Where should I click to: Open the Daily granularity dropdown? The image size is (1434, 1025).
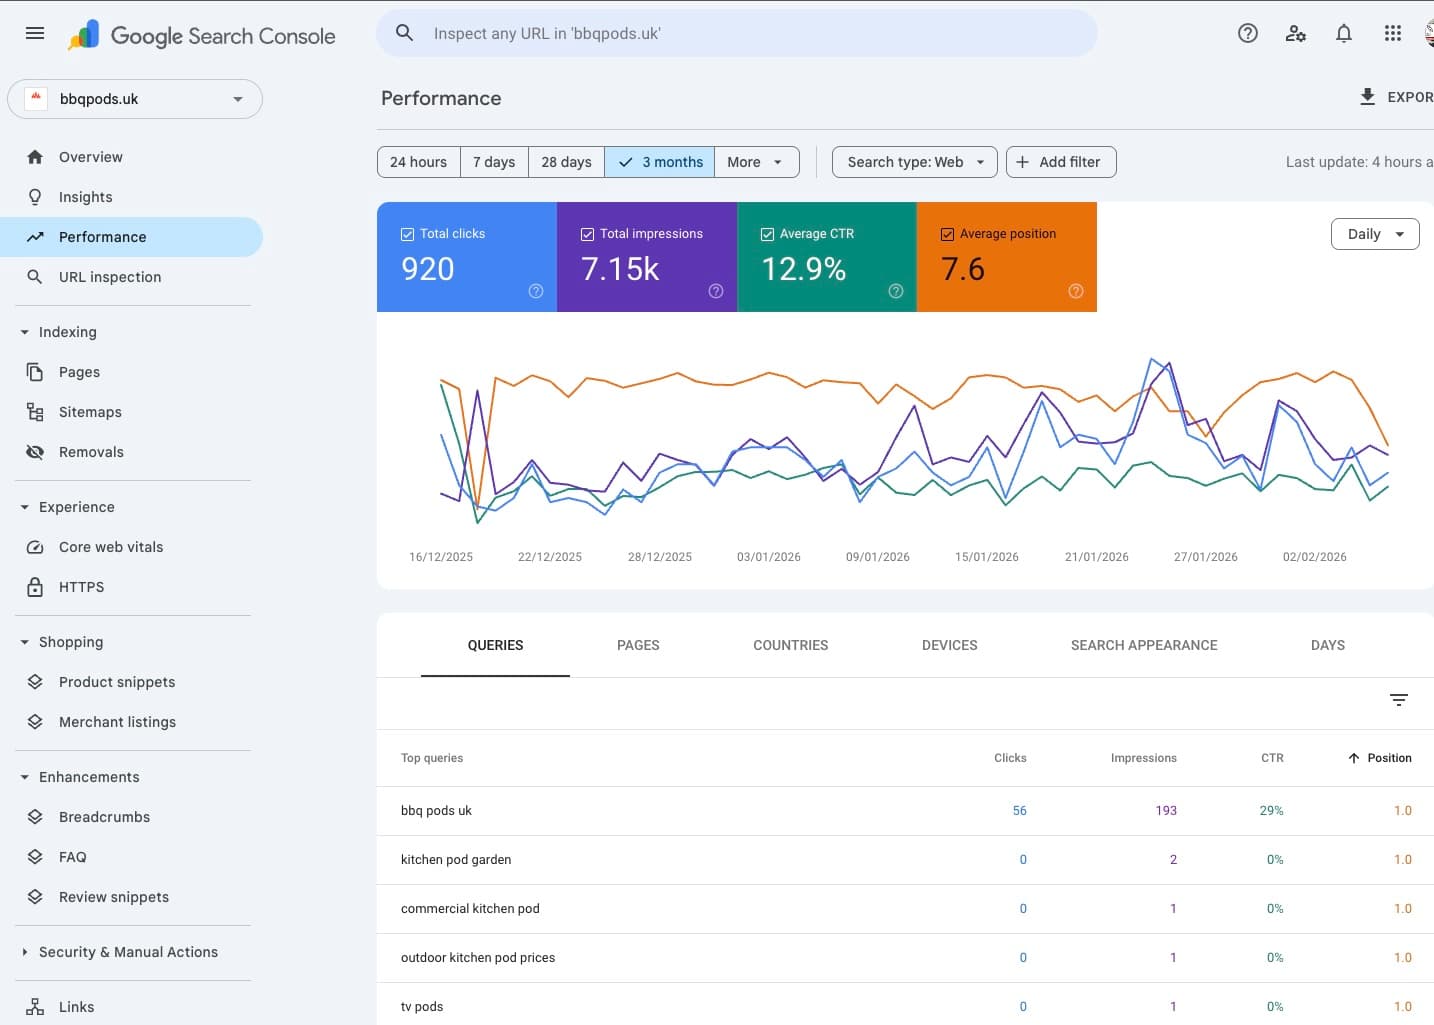point(1375,233)
